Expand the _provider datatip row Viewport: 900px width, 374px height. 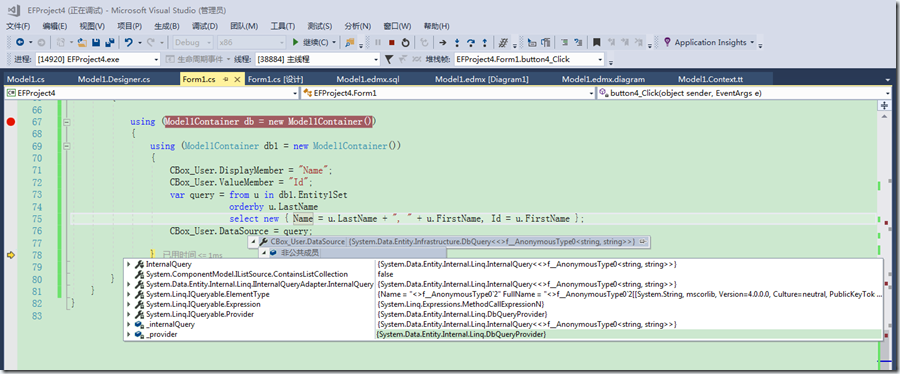tap(129, 334)
